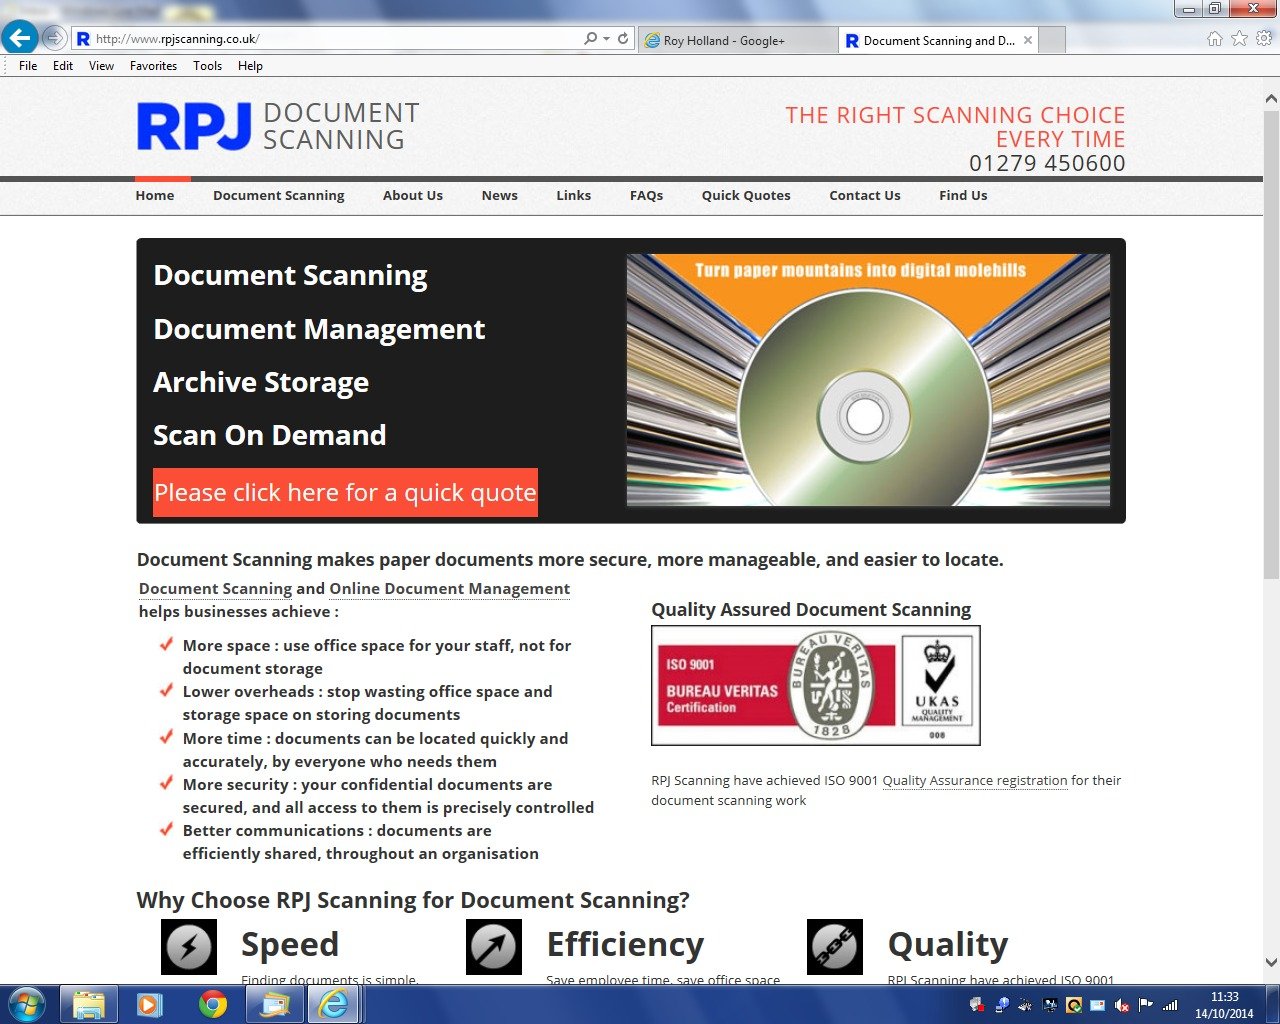The image size is (1280, 1024).
Task: Follow the Online Document Management link
Action: 449,589
